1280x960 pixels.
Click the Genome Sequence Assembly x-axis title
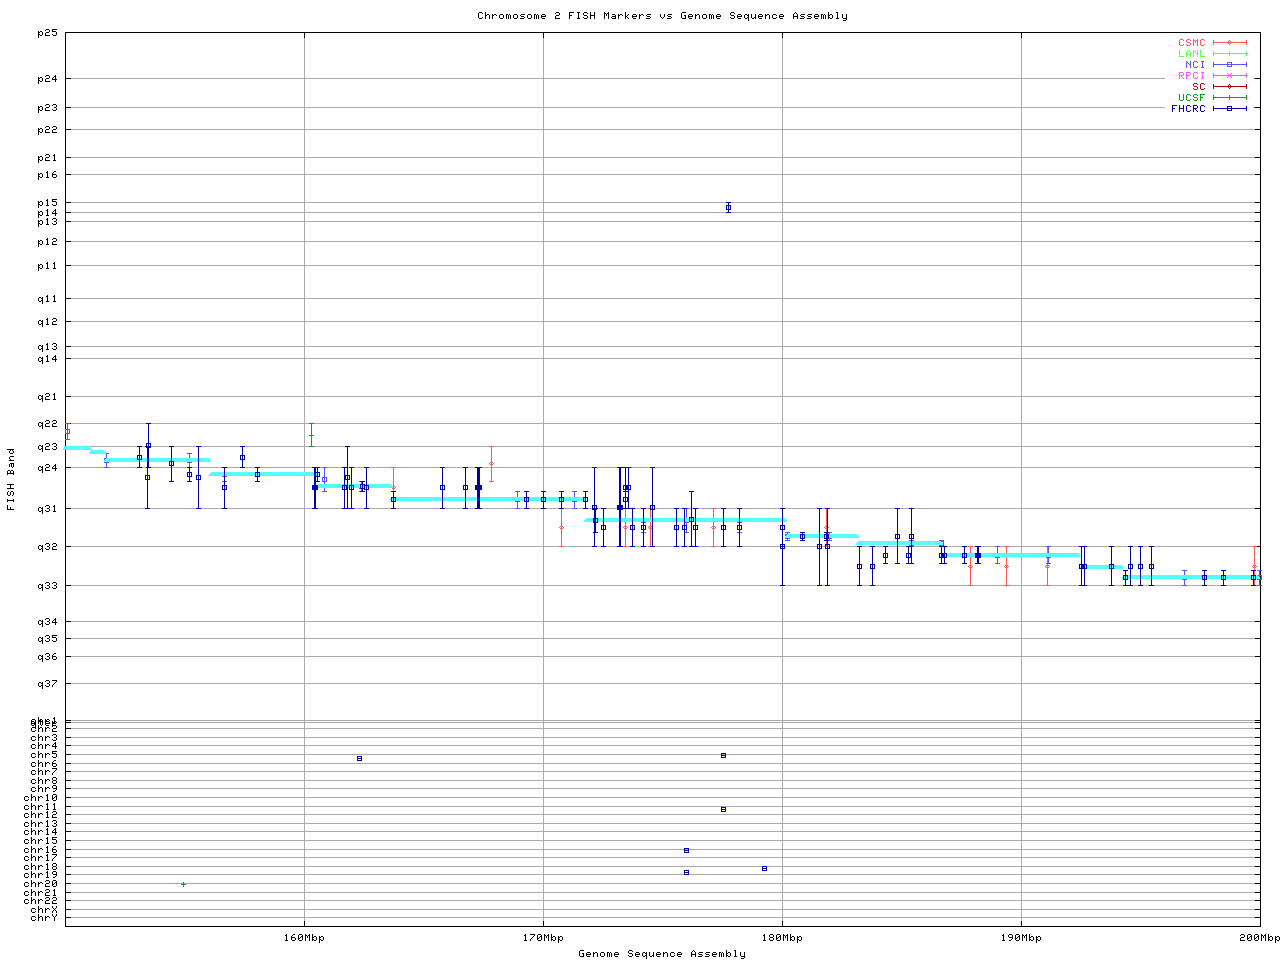tap(662, 954)
